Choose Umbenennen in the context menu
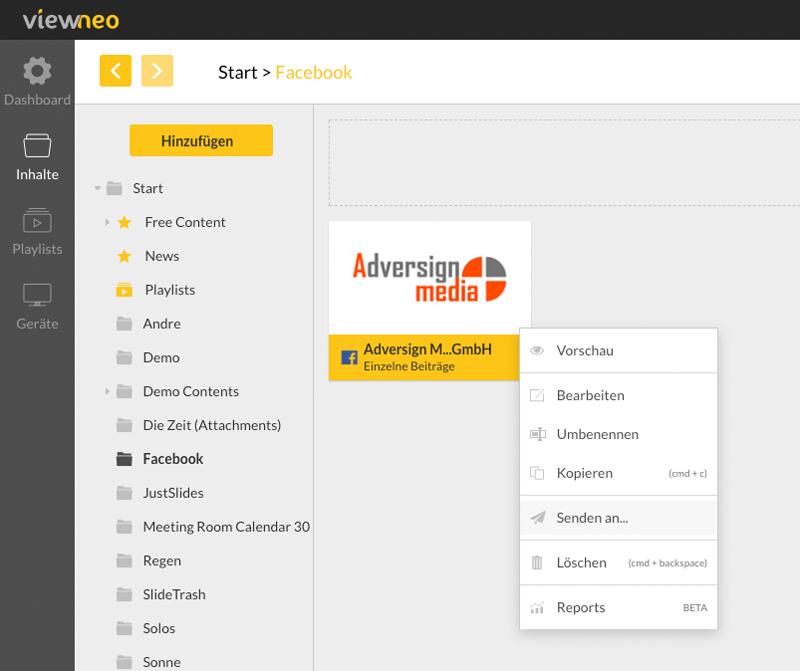 [x=618, y=434]
